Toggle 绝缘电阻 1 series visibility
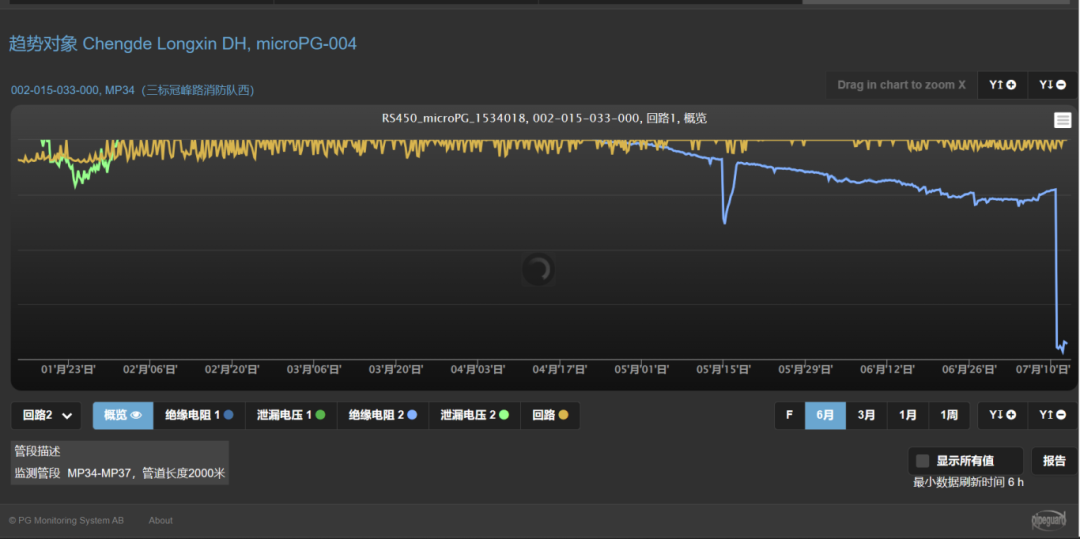 click(x=199, y=415)
